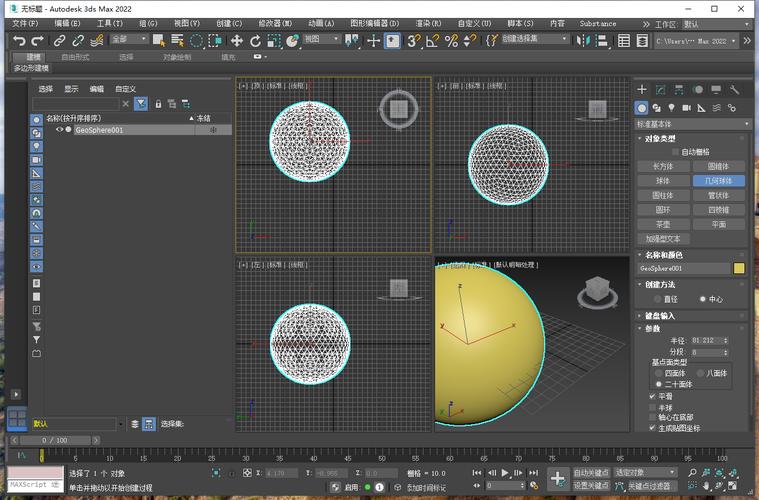Select the Rotate tool in the toolbar
The width and height of the screenshot is (759, 500).
click(255, 41)
